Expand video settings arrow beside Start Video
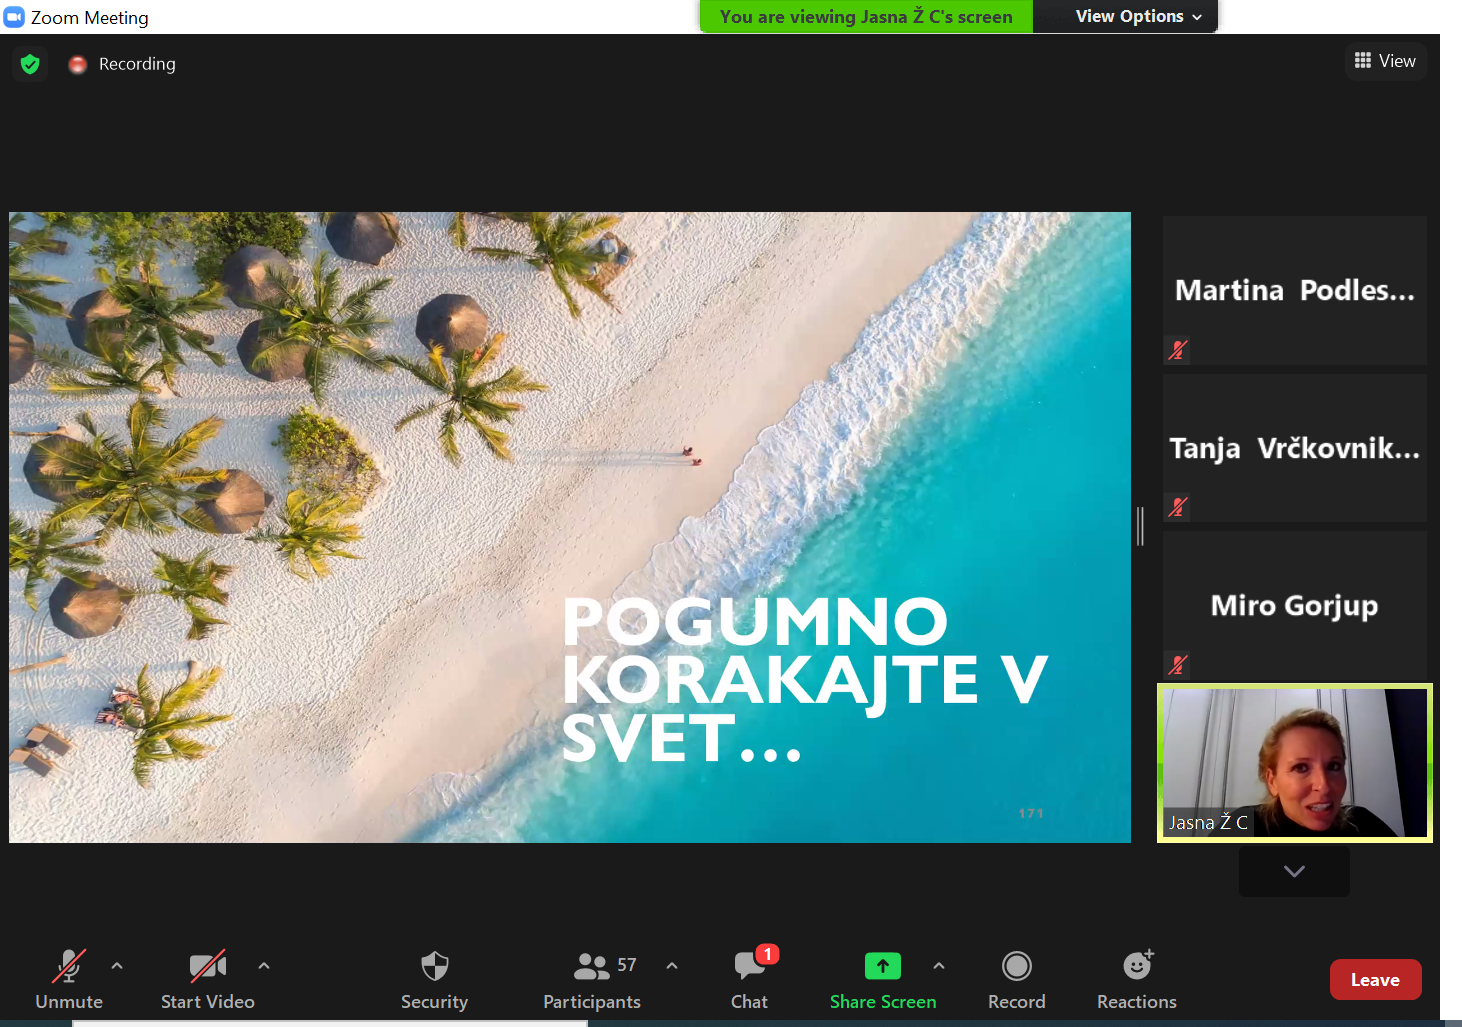 click(264, 966)
